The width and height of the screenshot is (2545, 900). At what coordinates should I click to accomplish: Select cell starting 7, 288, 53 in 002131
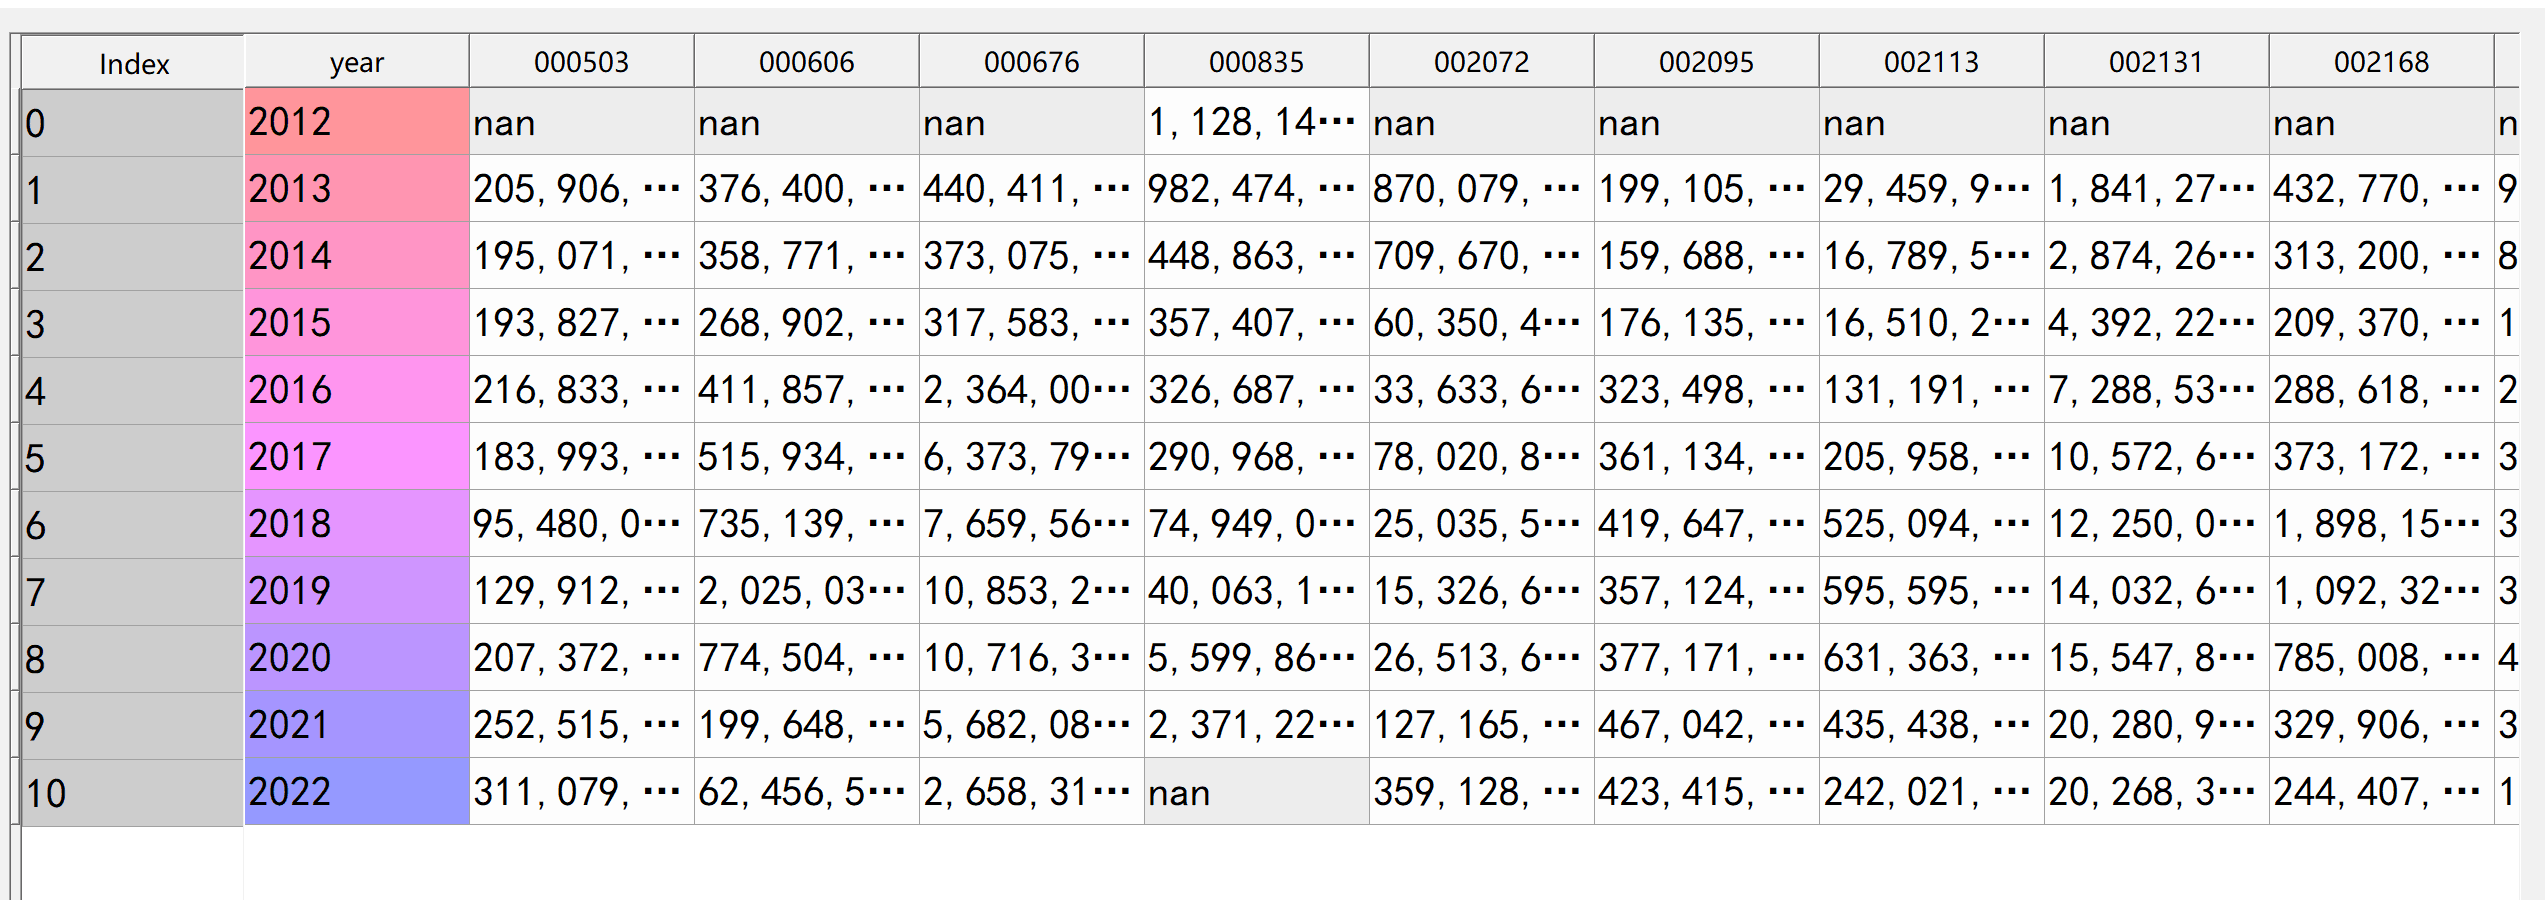click(x=2157, y=390)
